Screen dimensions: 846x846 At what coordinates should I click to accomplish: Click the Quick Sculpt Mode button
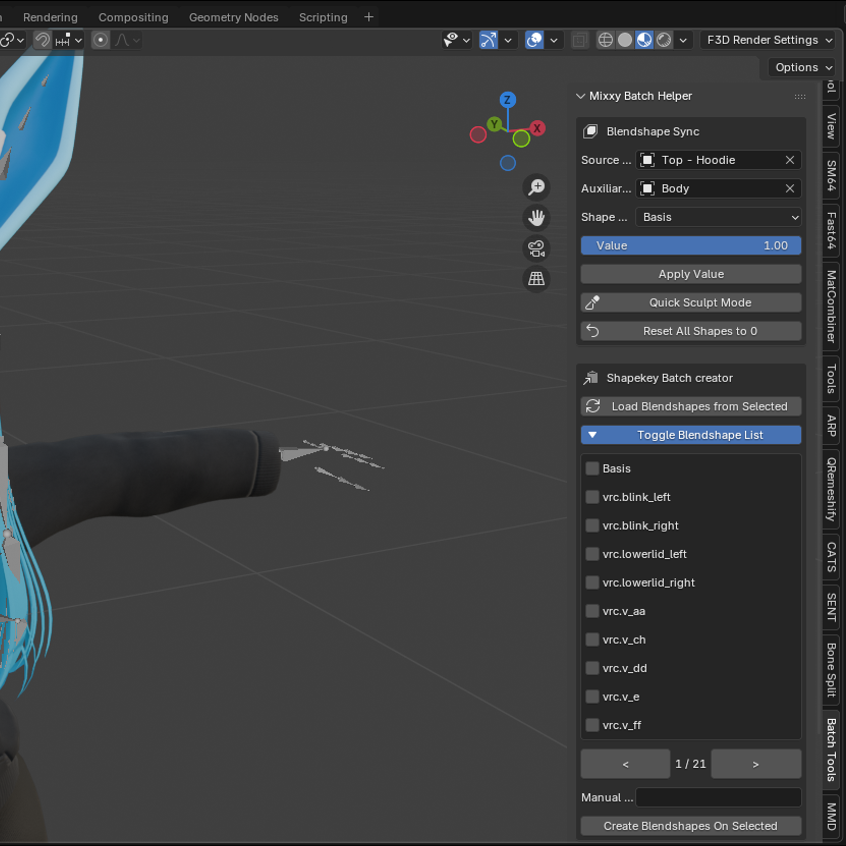691,303
